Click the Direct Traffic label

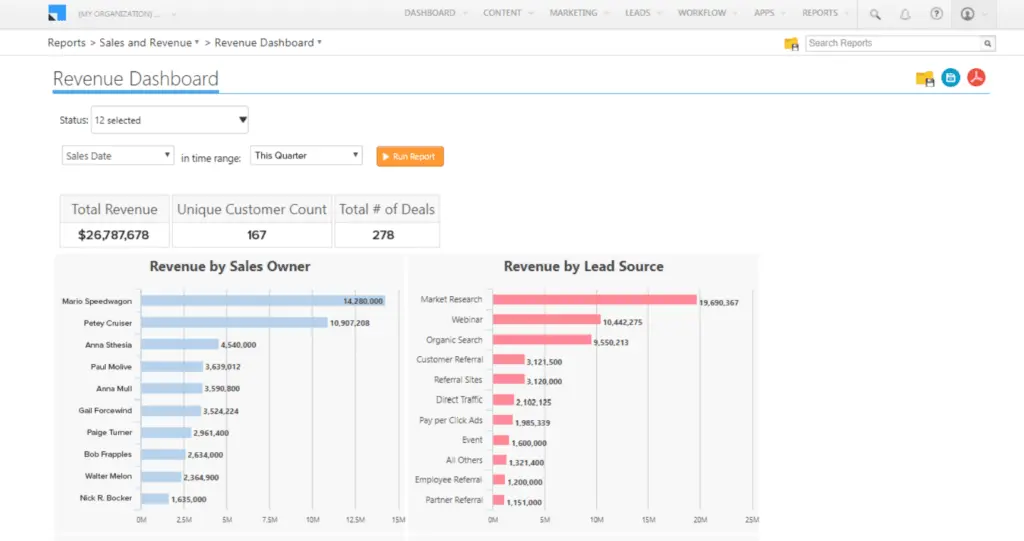(x=459, y=400)
